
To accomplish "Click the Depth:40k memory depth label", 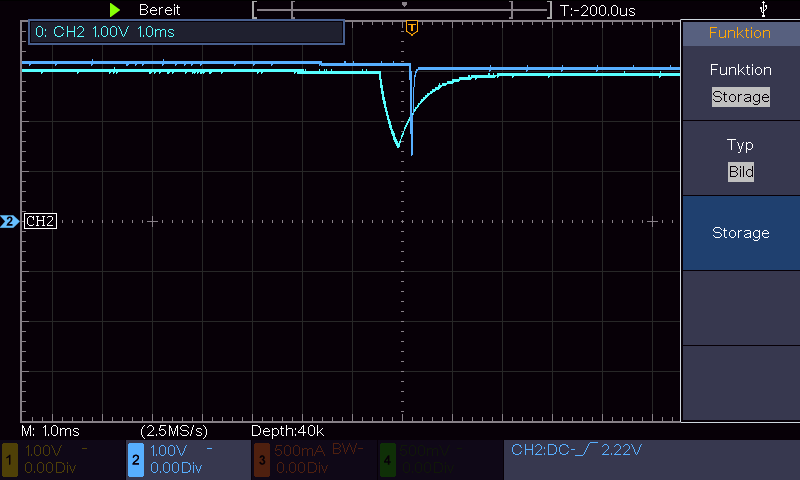I will 288,431.
